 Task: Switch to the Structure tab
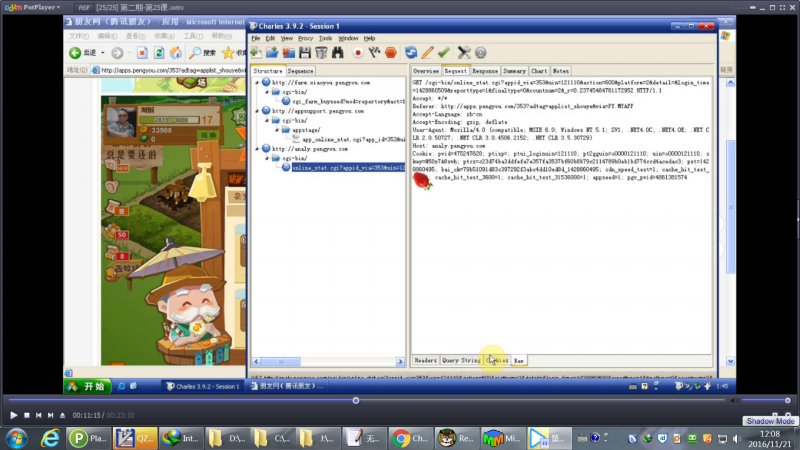click(268, 71)
